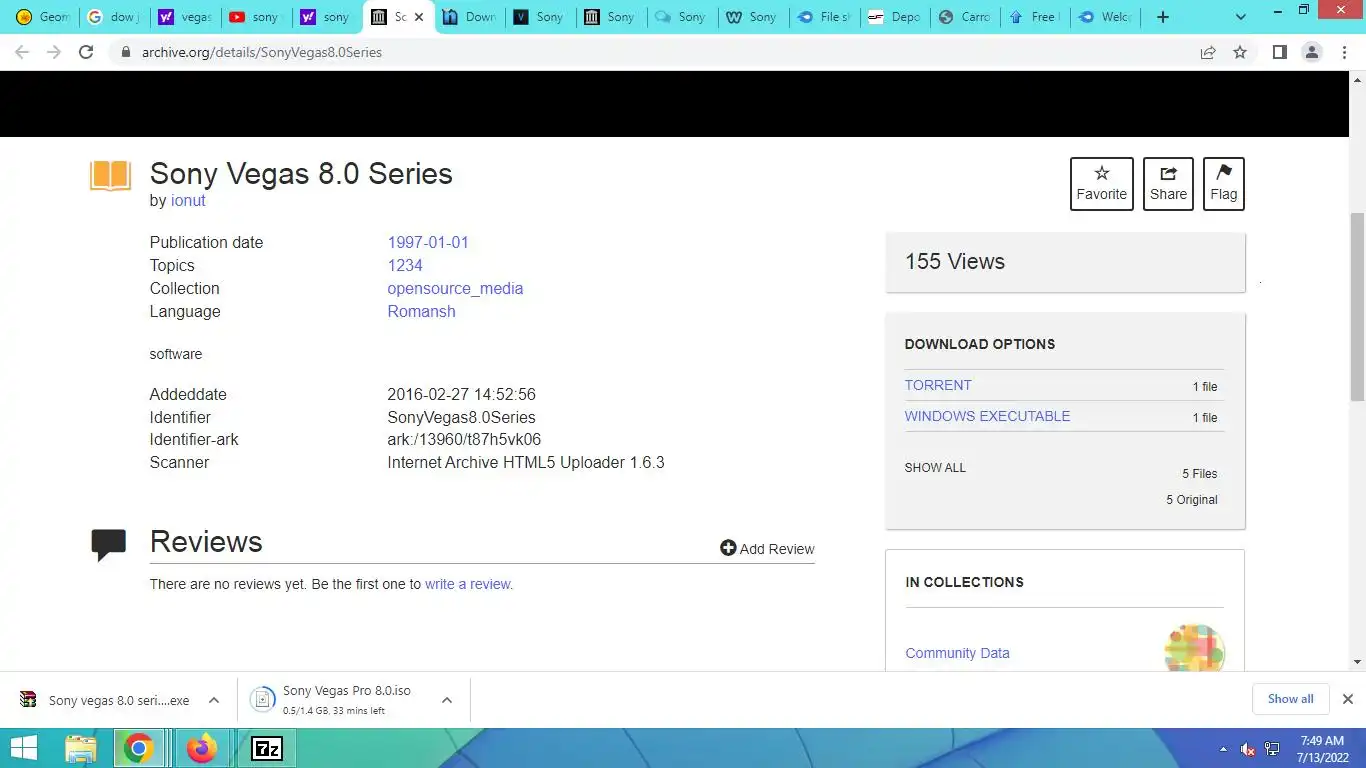Click the Romansh language link
This screenshot has height=768, width=1366.
point(421,311)
